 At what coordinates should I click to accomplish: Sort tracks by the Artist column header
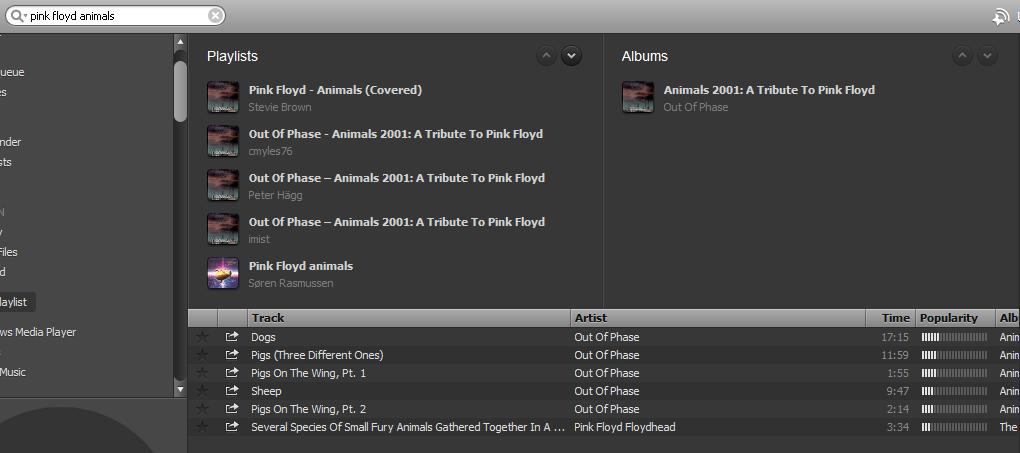590,318
